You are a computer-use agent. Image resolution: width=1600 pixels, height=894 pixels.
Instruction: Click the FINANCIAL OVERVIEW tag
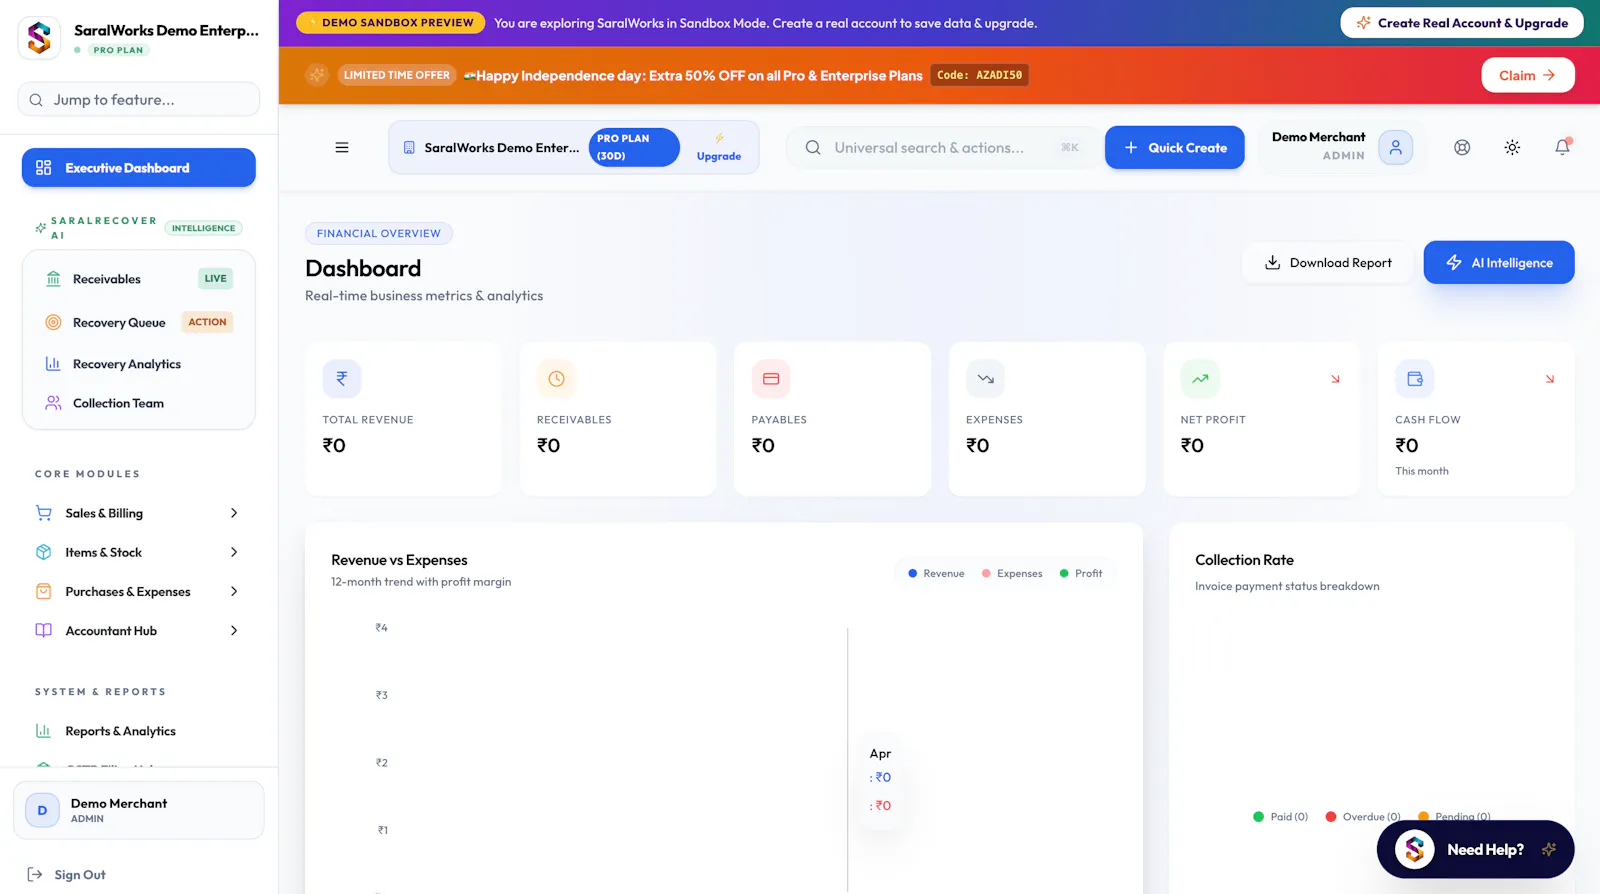point(379,234)
